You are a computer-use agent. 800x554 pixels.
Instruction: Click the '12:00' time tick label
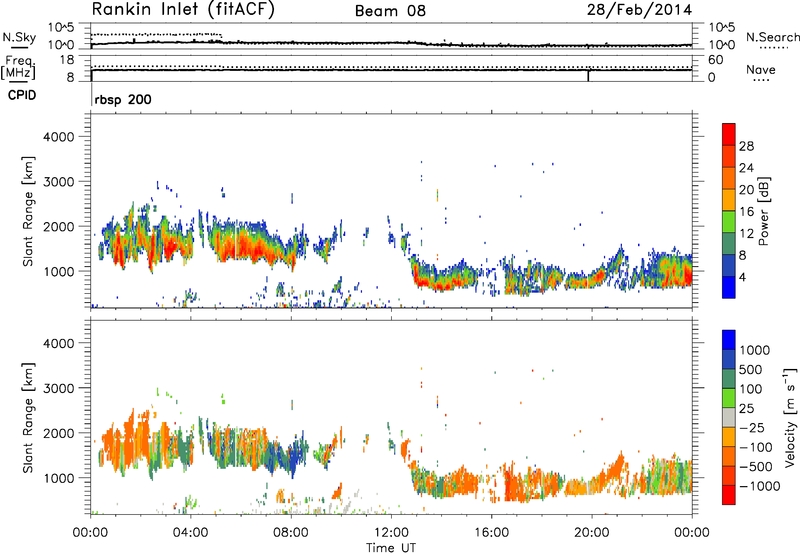[x=391, y=533]
